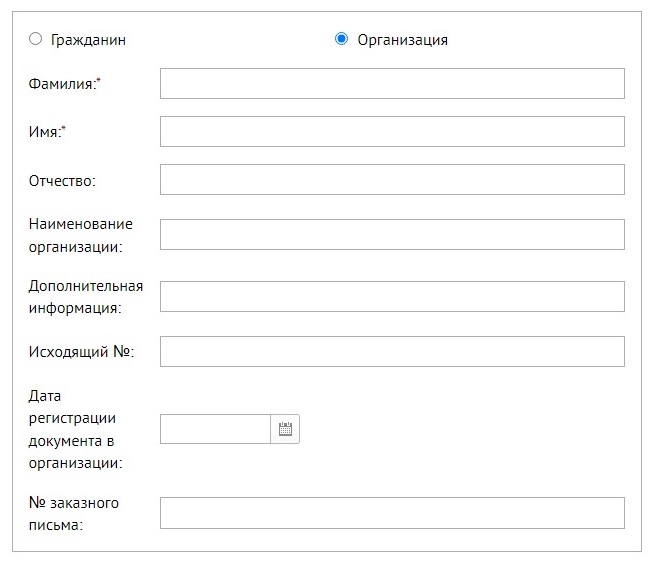Click the Отчество label text
The height and width of the screenshot is (562, 655).
pyautogui.click(x=61, y=181)
